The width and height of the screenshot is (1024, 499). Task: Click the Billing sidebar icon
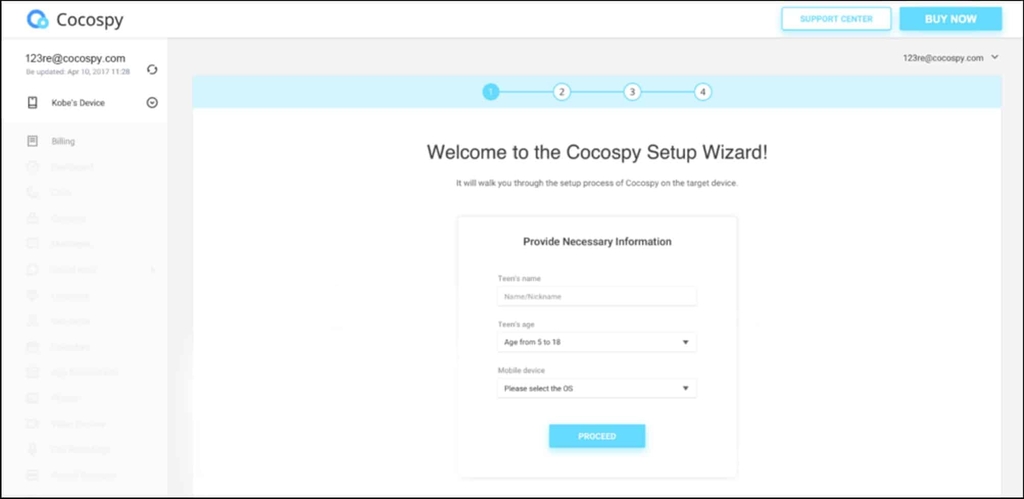tap(33, 141)
